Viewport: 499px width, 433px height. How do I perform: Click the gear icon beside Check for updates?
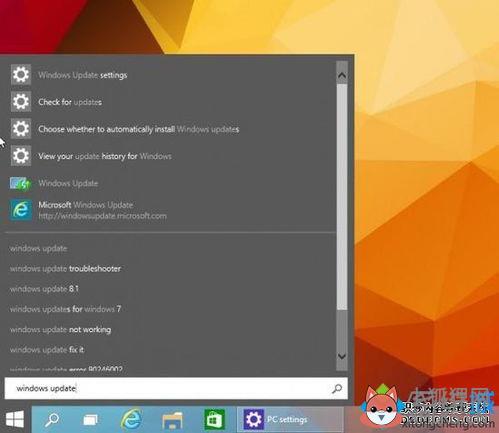coord(21,101)
